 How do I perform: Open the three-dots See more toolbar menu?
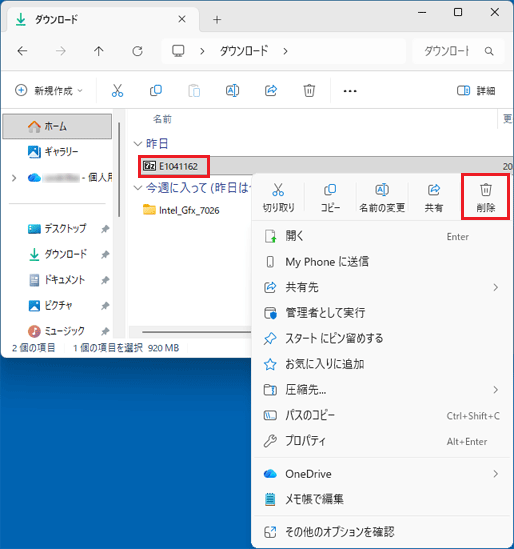point(350,91)
